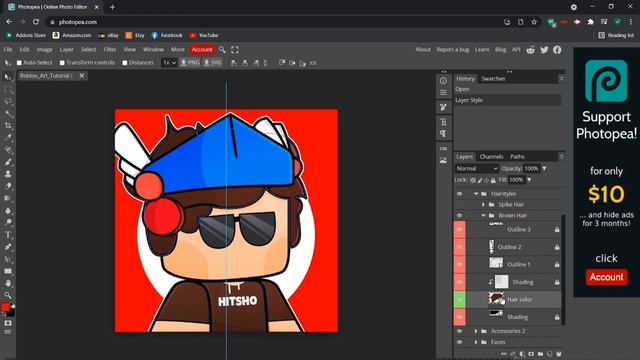
Task: Select the Blur tool
Action: 8,211
